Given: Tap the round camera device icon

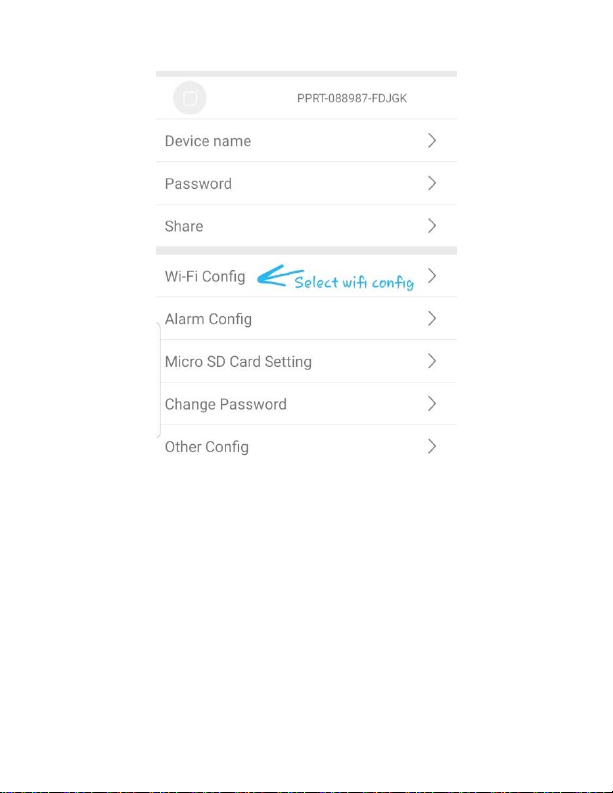Looking at the screenshot, I should (x=190, y=98).
